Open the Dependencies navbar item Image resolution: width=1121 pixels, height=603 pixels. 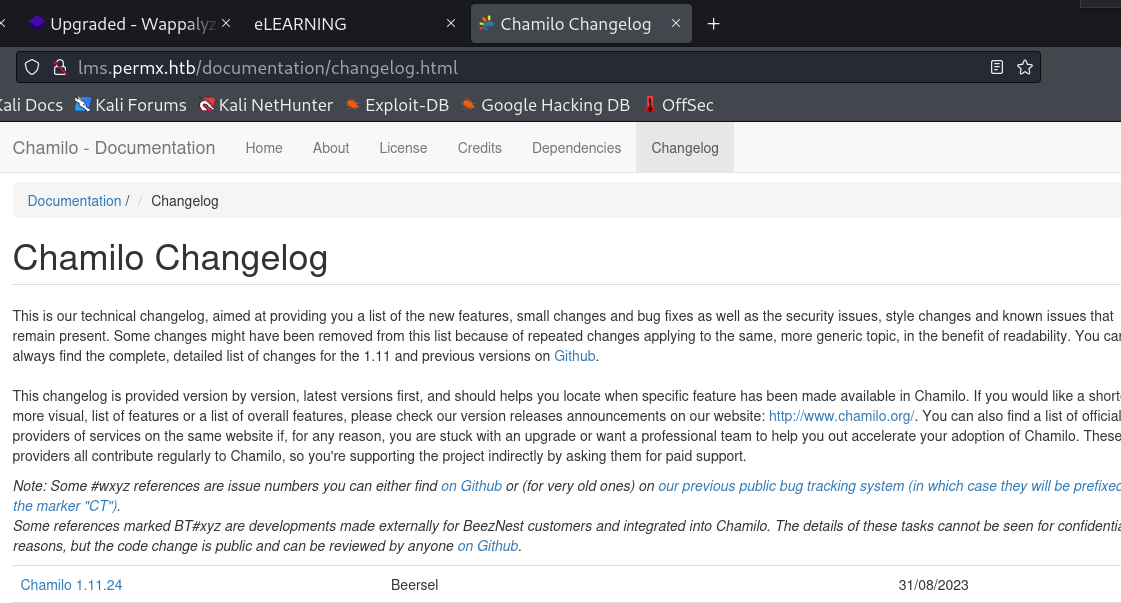pos(576,148)
